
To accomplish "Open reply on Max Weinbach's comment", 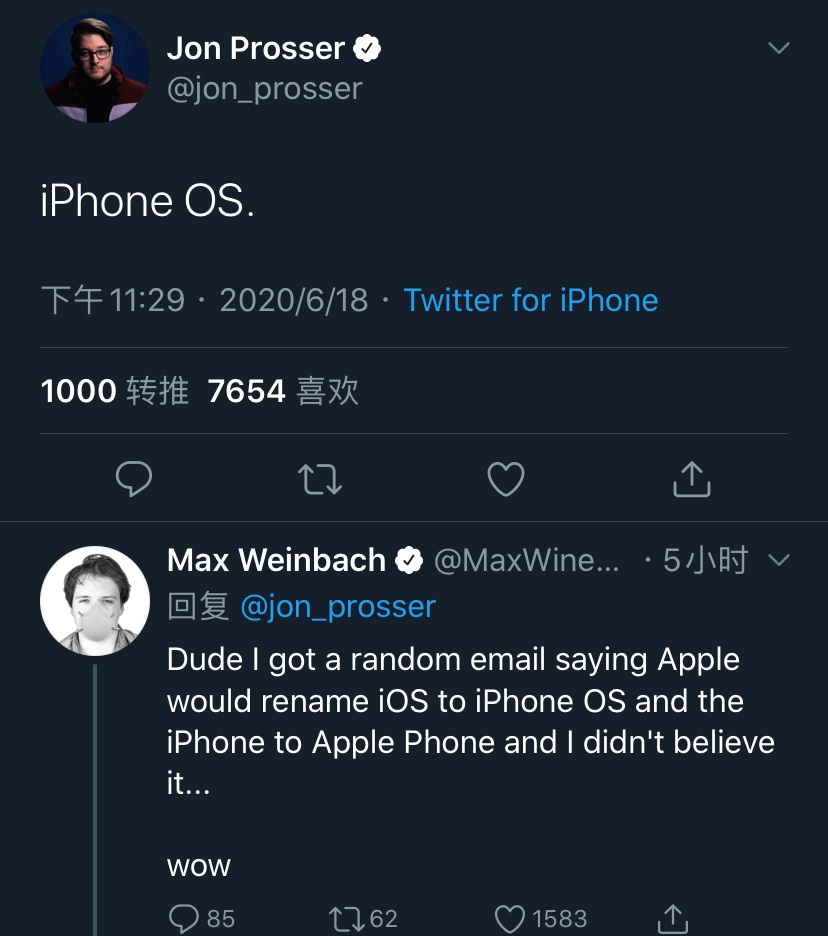I will tap(184, 918).
